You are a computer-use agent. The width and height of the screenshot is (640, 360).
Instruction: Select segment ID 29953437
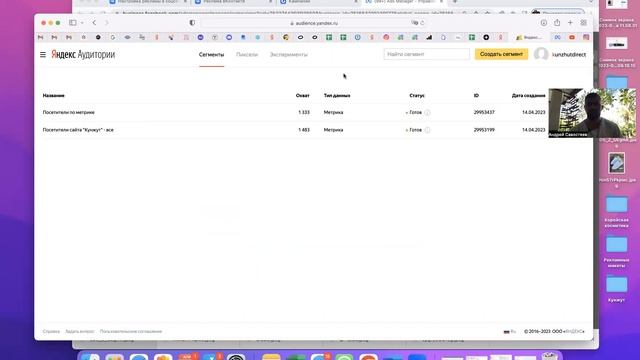pos(484,112)
